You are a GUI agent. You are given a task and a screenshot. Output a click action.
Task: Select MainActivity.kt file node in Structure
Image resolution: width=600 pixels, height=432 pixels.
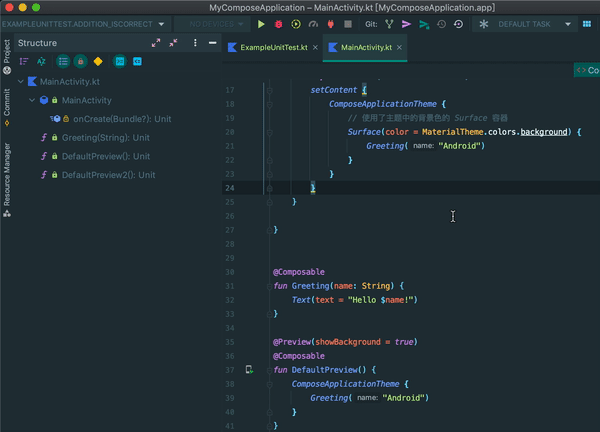70,82
